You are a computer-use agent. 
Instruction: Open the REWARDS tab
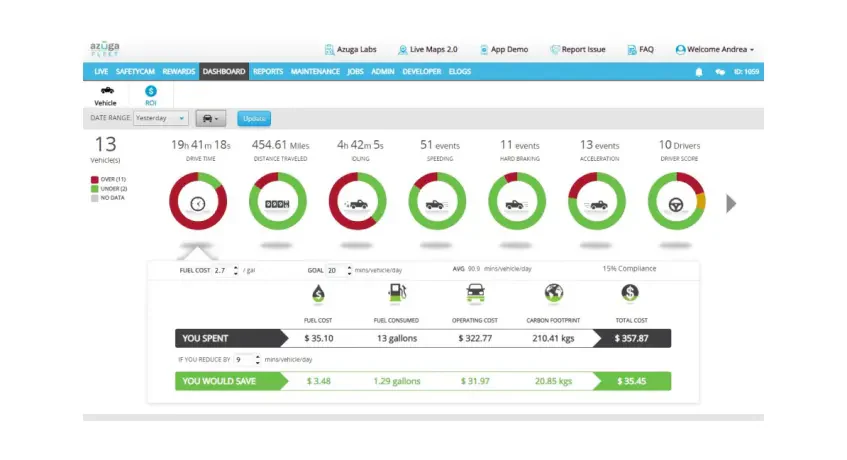(x=178, y=71)
